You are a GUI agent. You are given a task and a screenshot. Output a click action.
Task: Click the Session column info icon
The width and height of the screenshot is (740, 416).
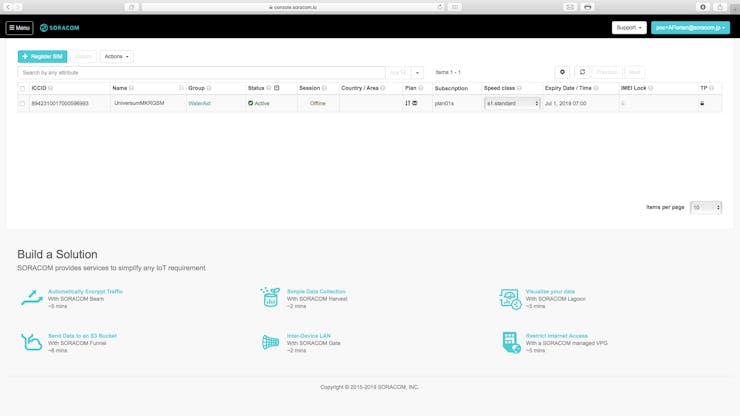tap(324, 88)
